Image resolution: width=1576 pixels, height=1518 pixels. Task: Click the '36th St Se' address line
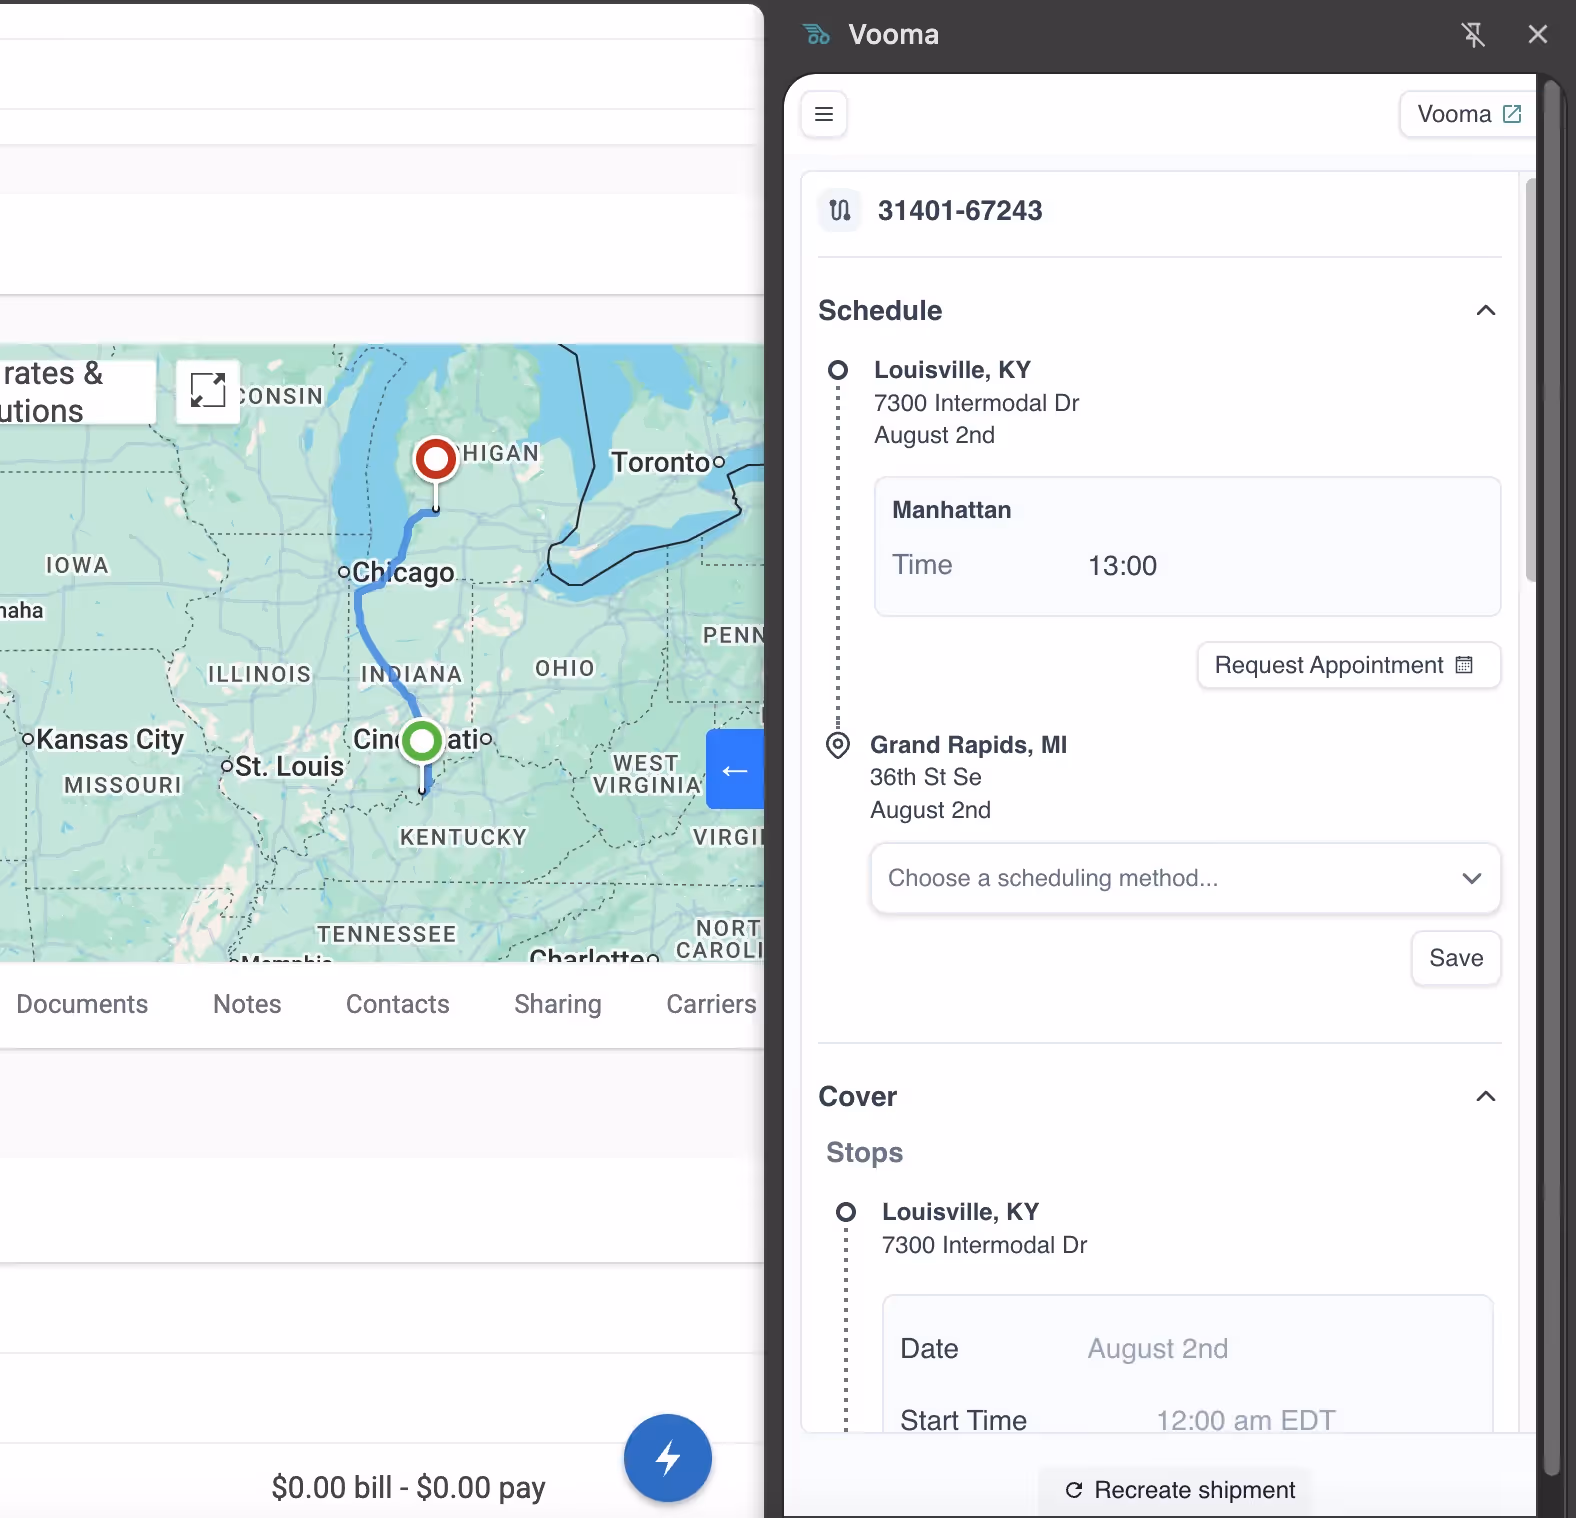[925, 777]
